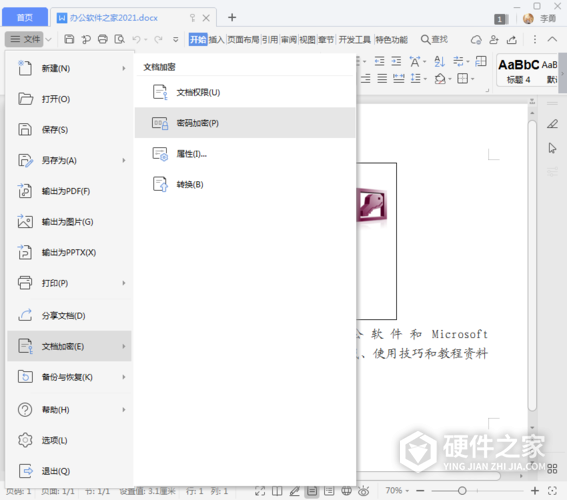567x500 pixels.
Task: Open the 开发工具 ribbon tab
Action: [354, 39]
